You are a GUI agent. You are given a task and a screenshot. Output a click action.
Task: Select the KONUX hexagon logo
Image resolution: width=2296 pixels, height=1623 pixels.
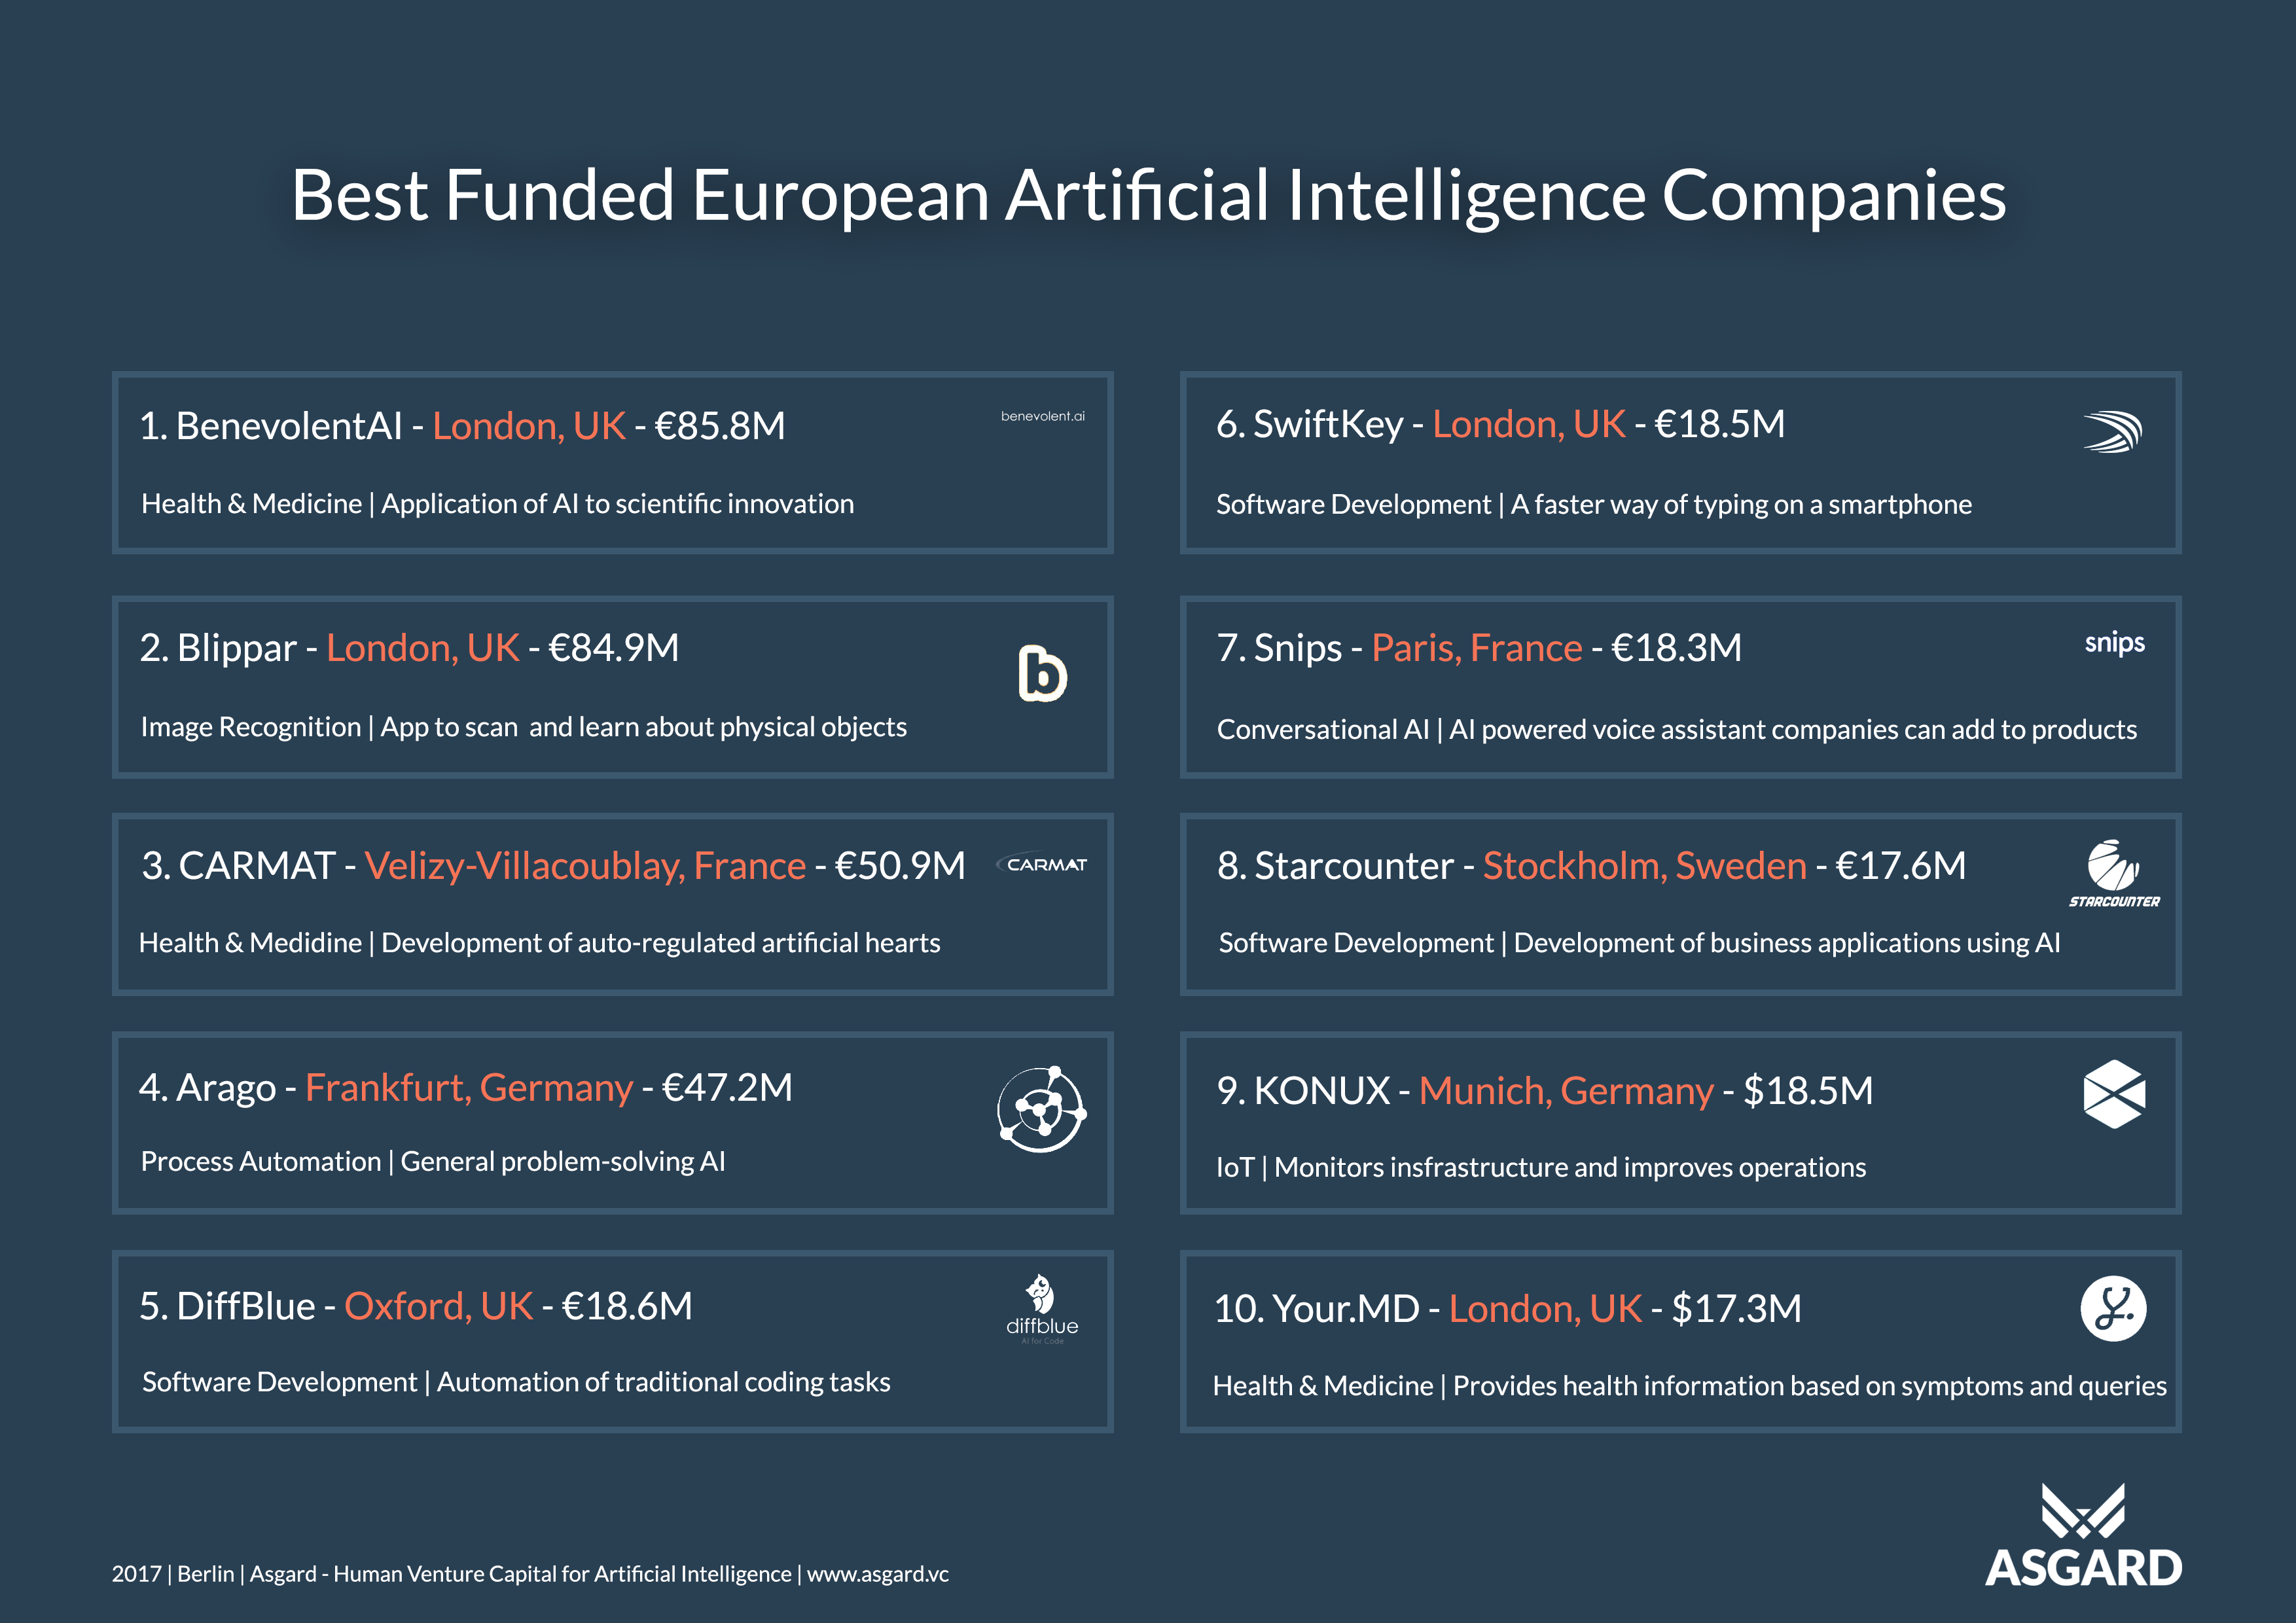pos(2114,1094)
